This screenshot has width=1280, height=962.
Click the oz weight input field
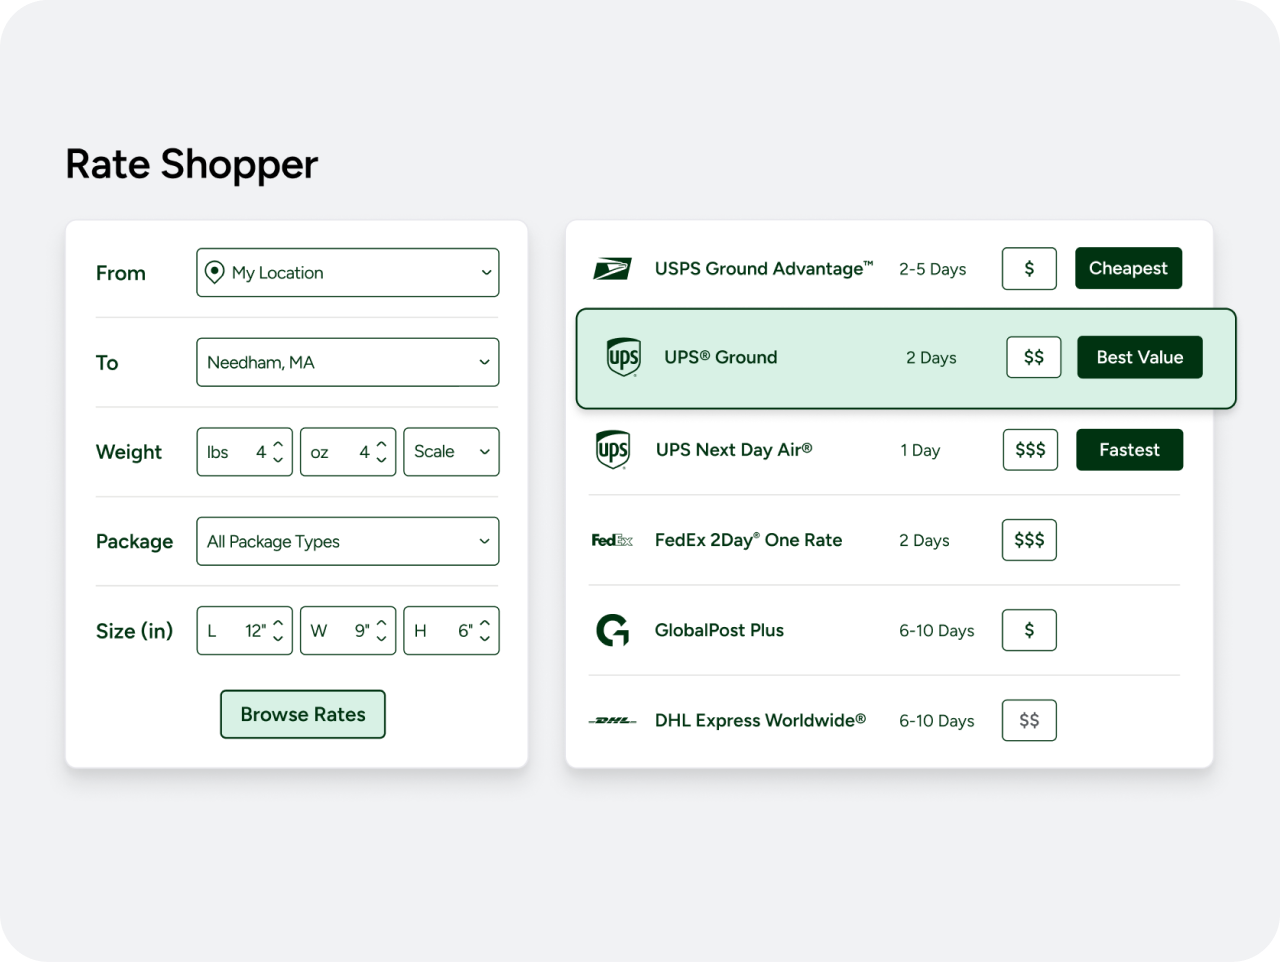(x=348, y=451)
